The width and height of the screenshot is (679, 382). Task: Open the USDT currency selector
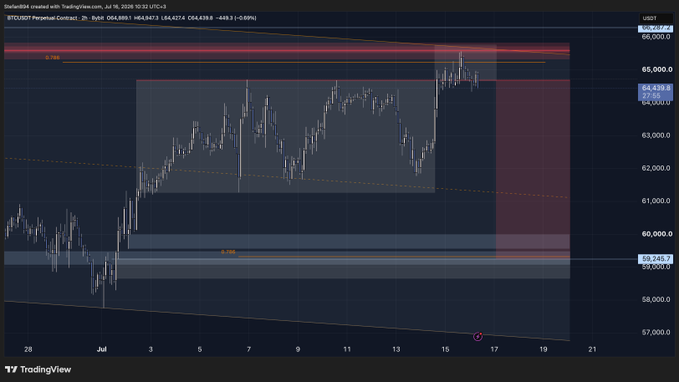[x=656, y=18]
